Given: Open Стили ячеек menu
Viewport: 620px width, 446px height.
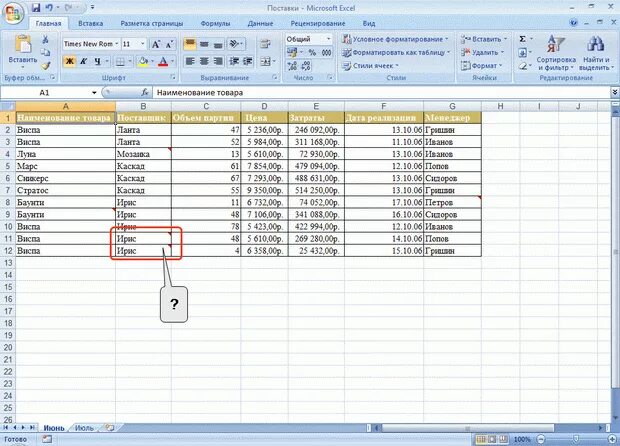Looking at the screenshot, I should click(370, 66).
